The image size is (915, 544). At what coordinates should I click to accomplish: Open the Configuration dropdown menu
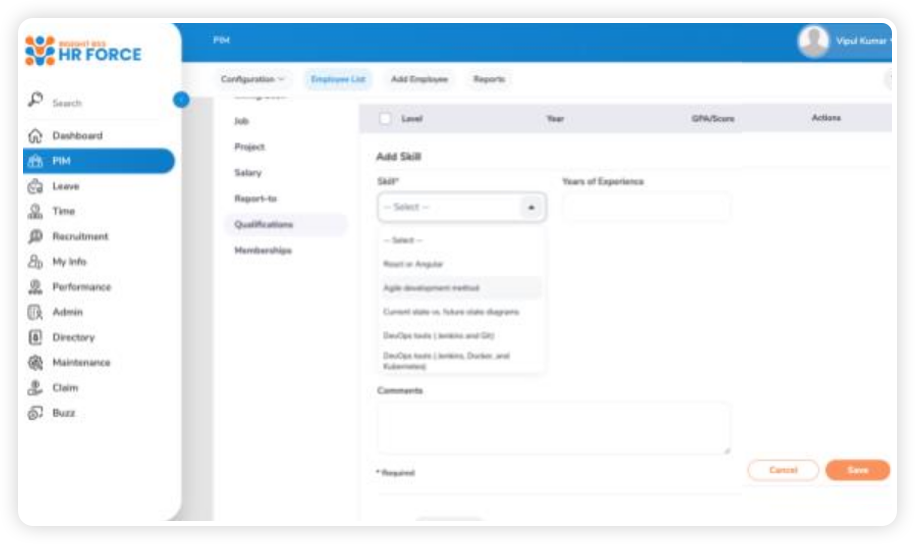tap(252, 80)
